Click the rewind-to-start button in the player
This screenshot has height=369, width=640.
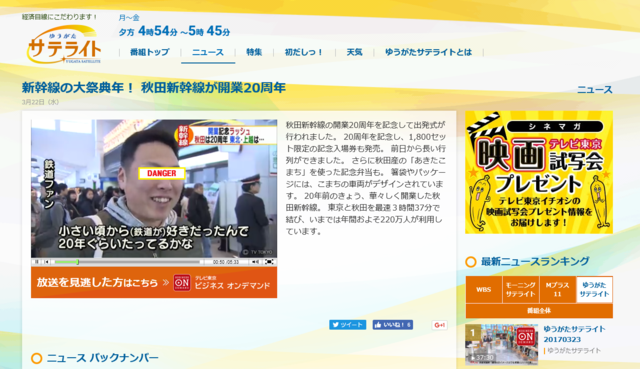coord(47,262)
